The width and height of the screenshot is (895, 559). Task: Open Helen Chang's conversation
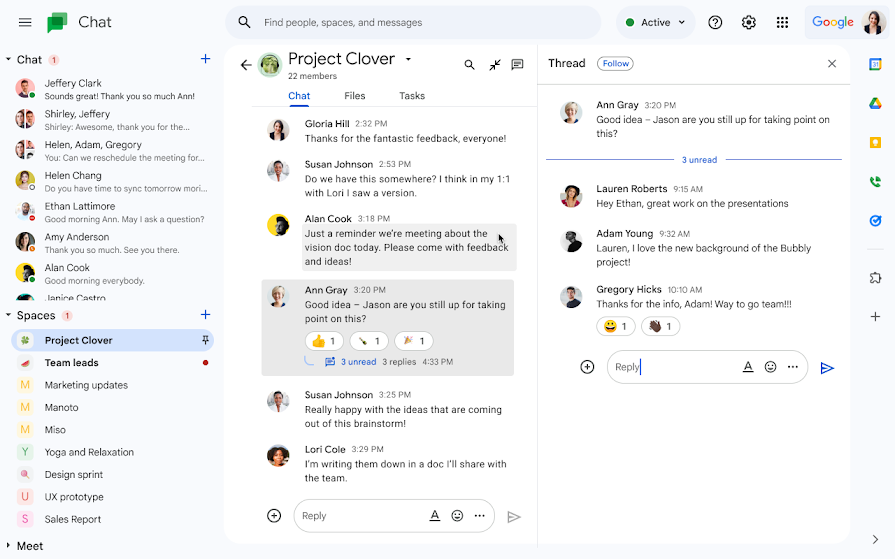click(112, 181)
